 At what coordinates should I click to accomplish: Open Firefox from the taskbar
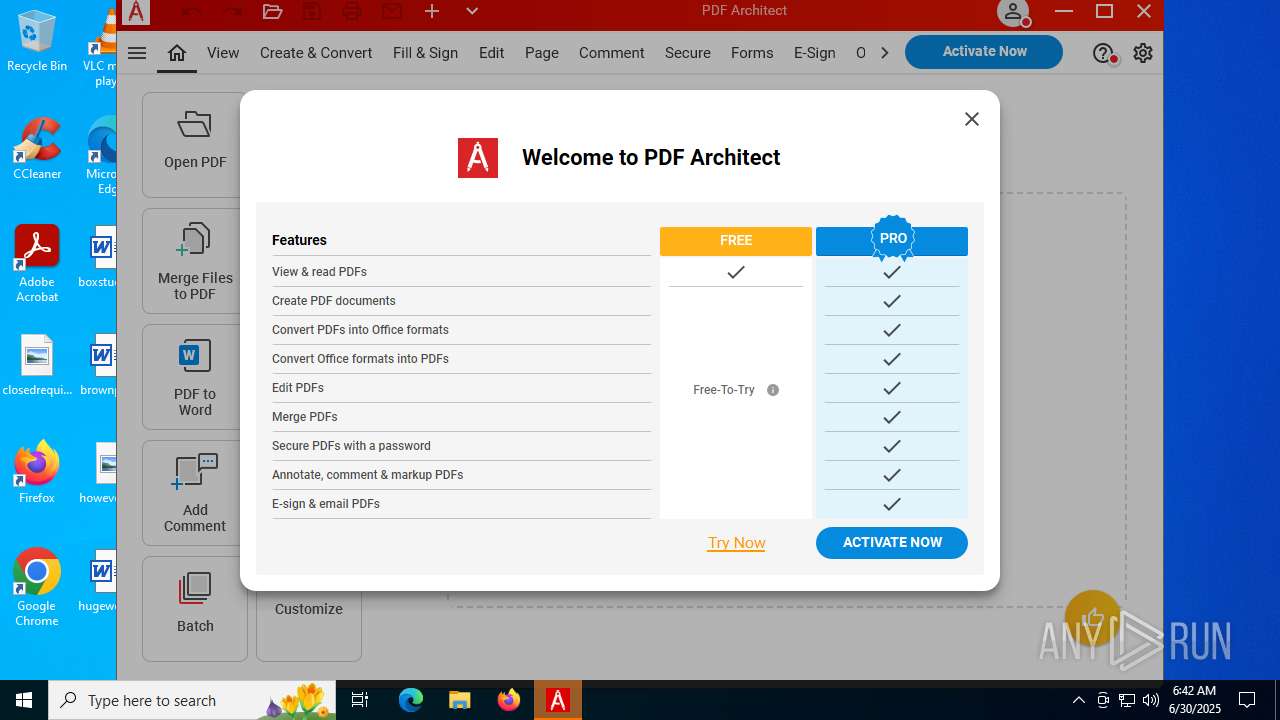click(x=509, y=700)
